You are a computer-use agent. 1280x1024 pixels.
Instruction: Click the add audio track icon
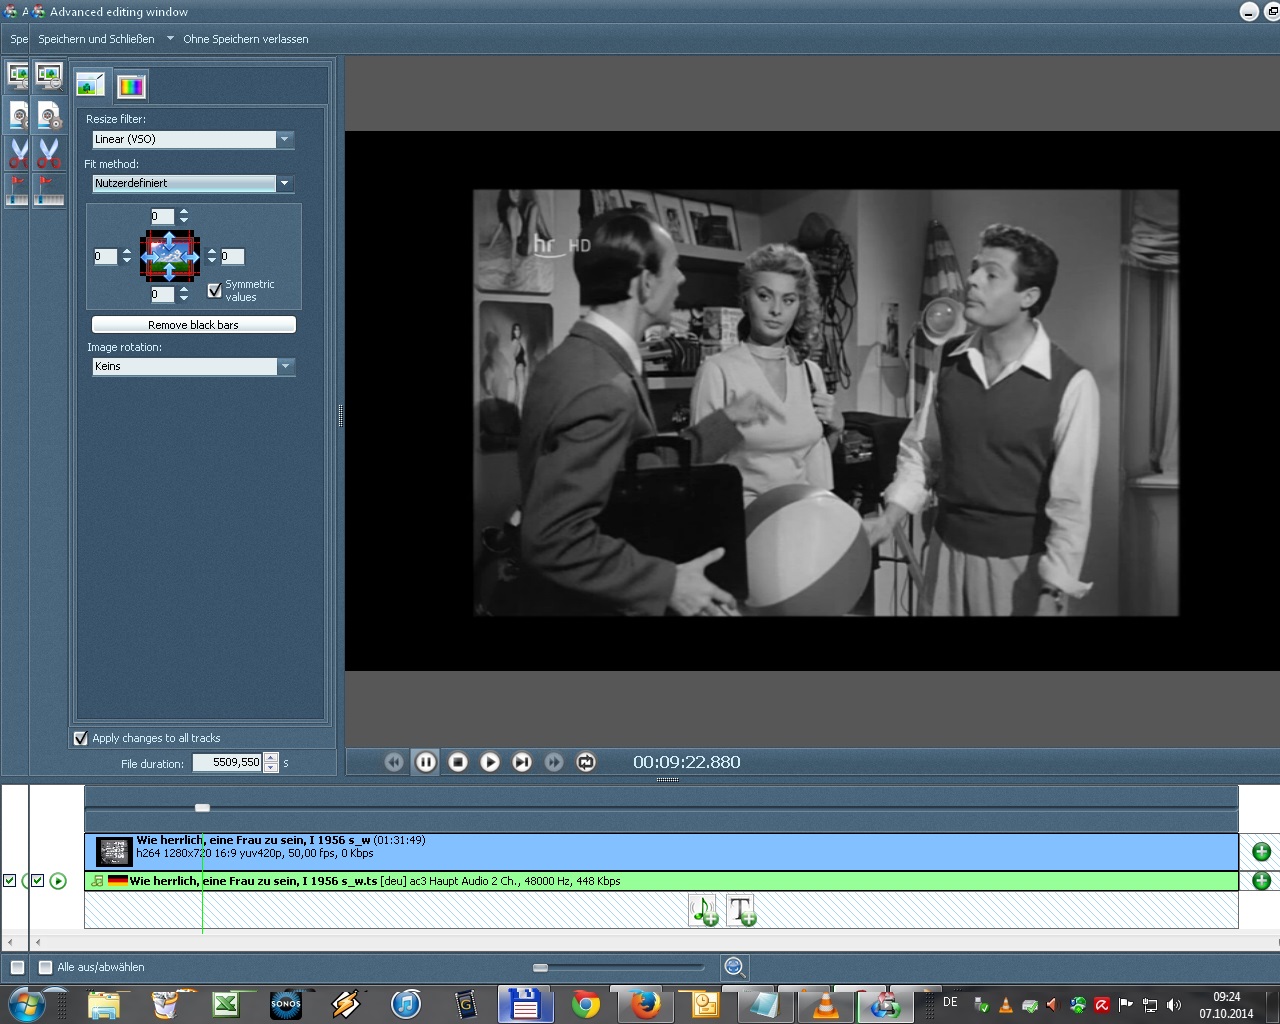click(704, 911)
